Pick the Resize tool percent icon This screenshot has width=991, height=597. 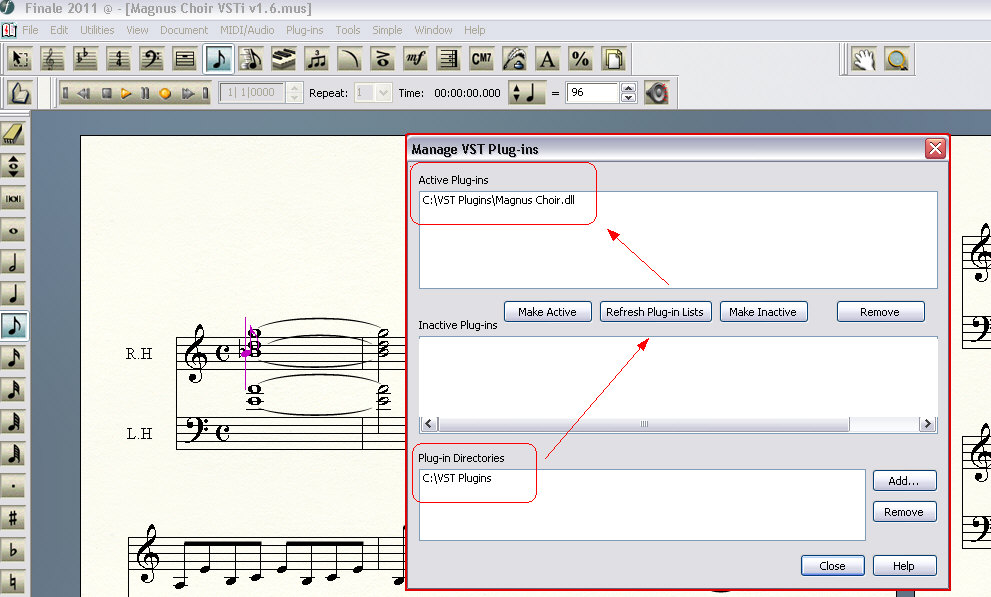tap(580, 59)
